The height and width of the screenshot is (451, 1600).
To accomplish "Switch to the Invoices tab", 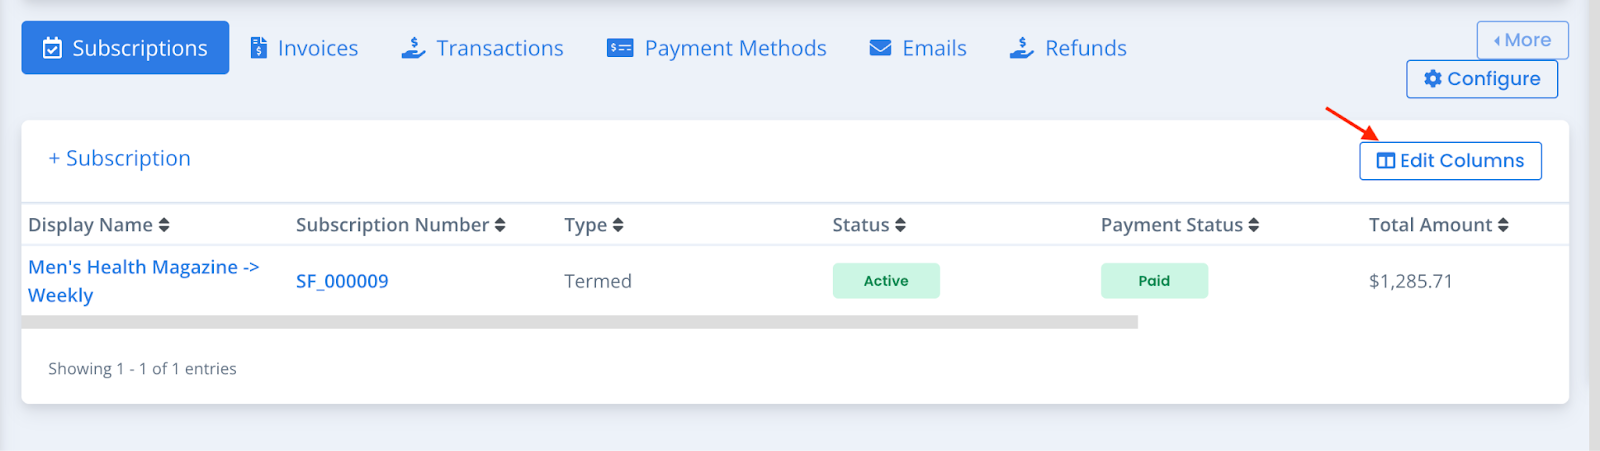I will 304,48.
